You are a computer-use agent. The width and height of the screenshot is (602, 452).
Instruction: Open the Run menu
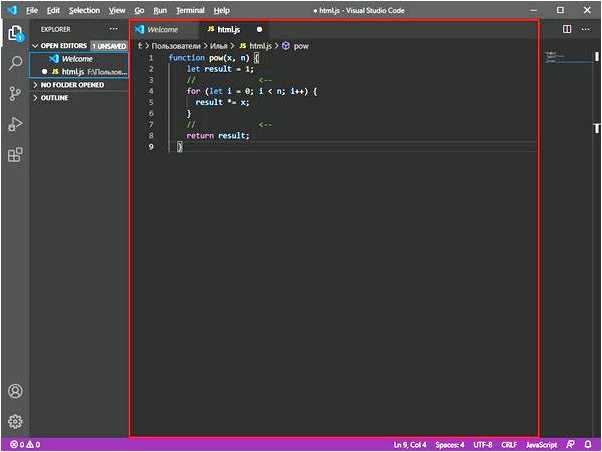pos(160,10)
